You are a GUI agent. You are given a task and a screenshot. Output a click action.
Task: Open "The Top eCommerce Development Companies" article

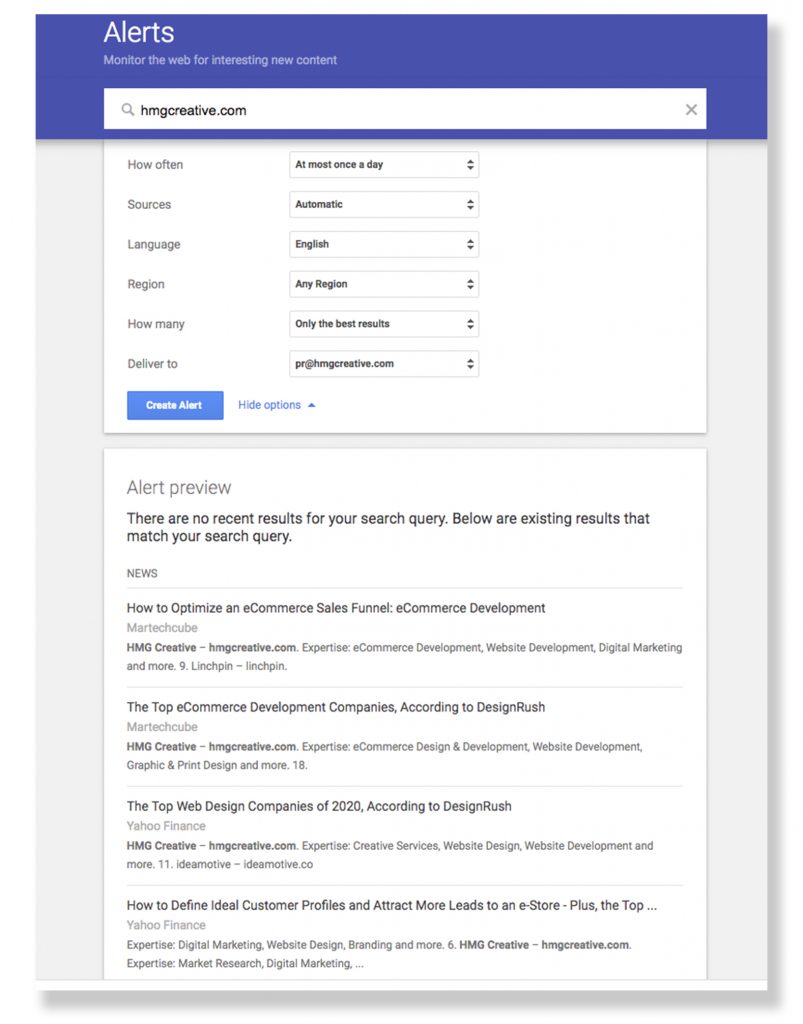(x=336, y=707)
